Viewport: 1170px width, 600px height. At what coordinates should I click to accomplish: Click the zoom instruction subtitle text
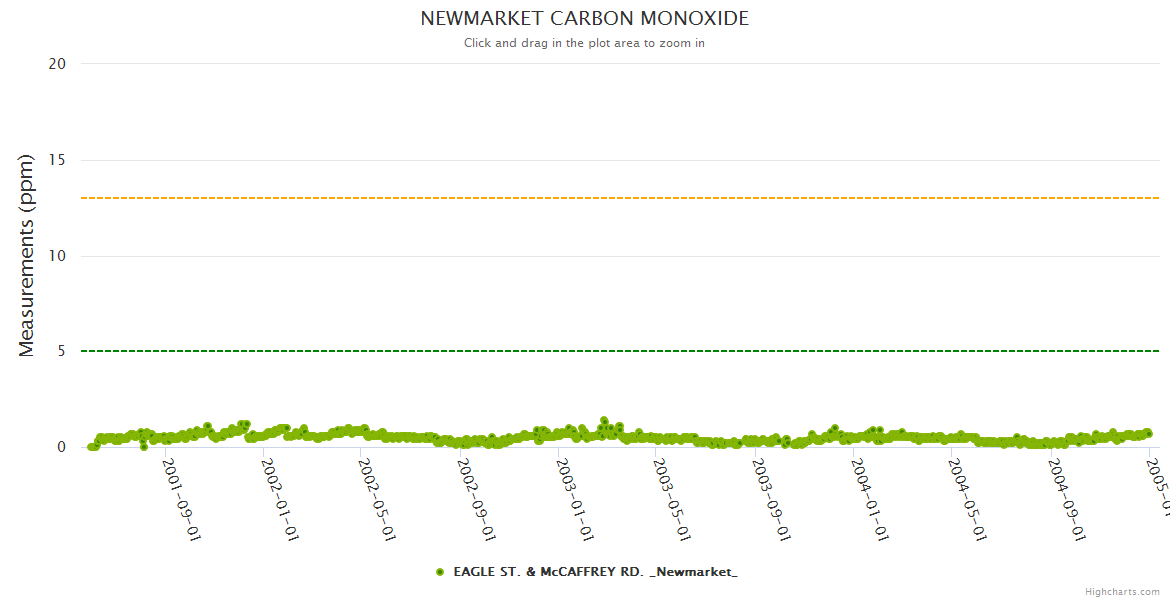[584, 43]
